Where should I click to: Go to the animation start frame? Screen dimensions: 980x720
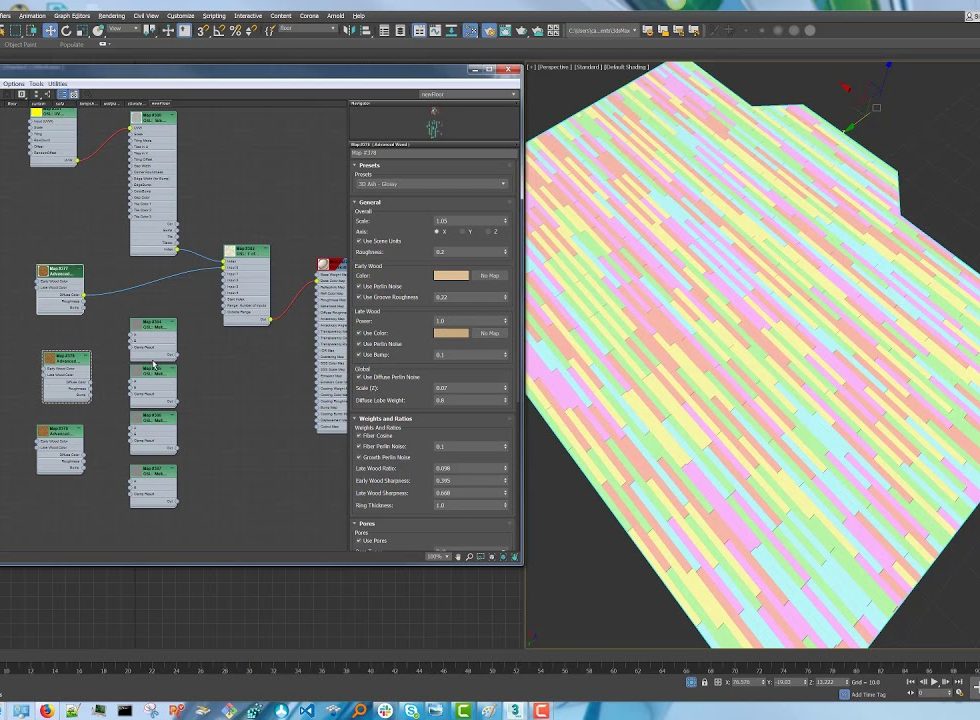coord(911,681)
